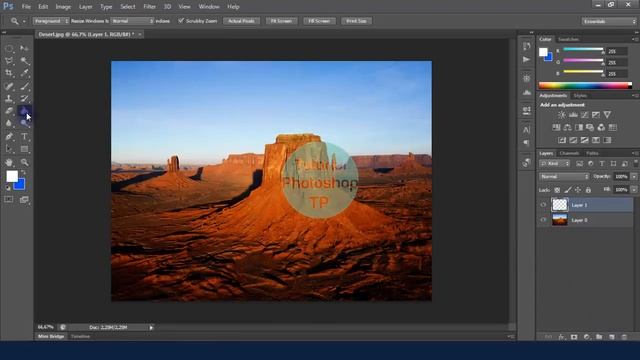Toggle layer filtering switch on or off
This screenshot has width=640, height=360.
click(x=636, y=163)
